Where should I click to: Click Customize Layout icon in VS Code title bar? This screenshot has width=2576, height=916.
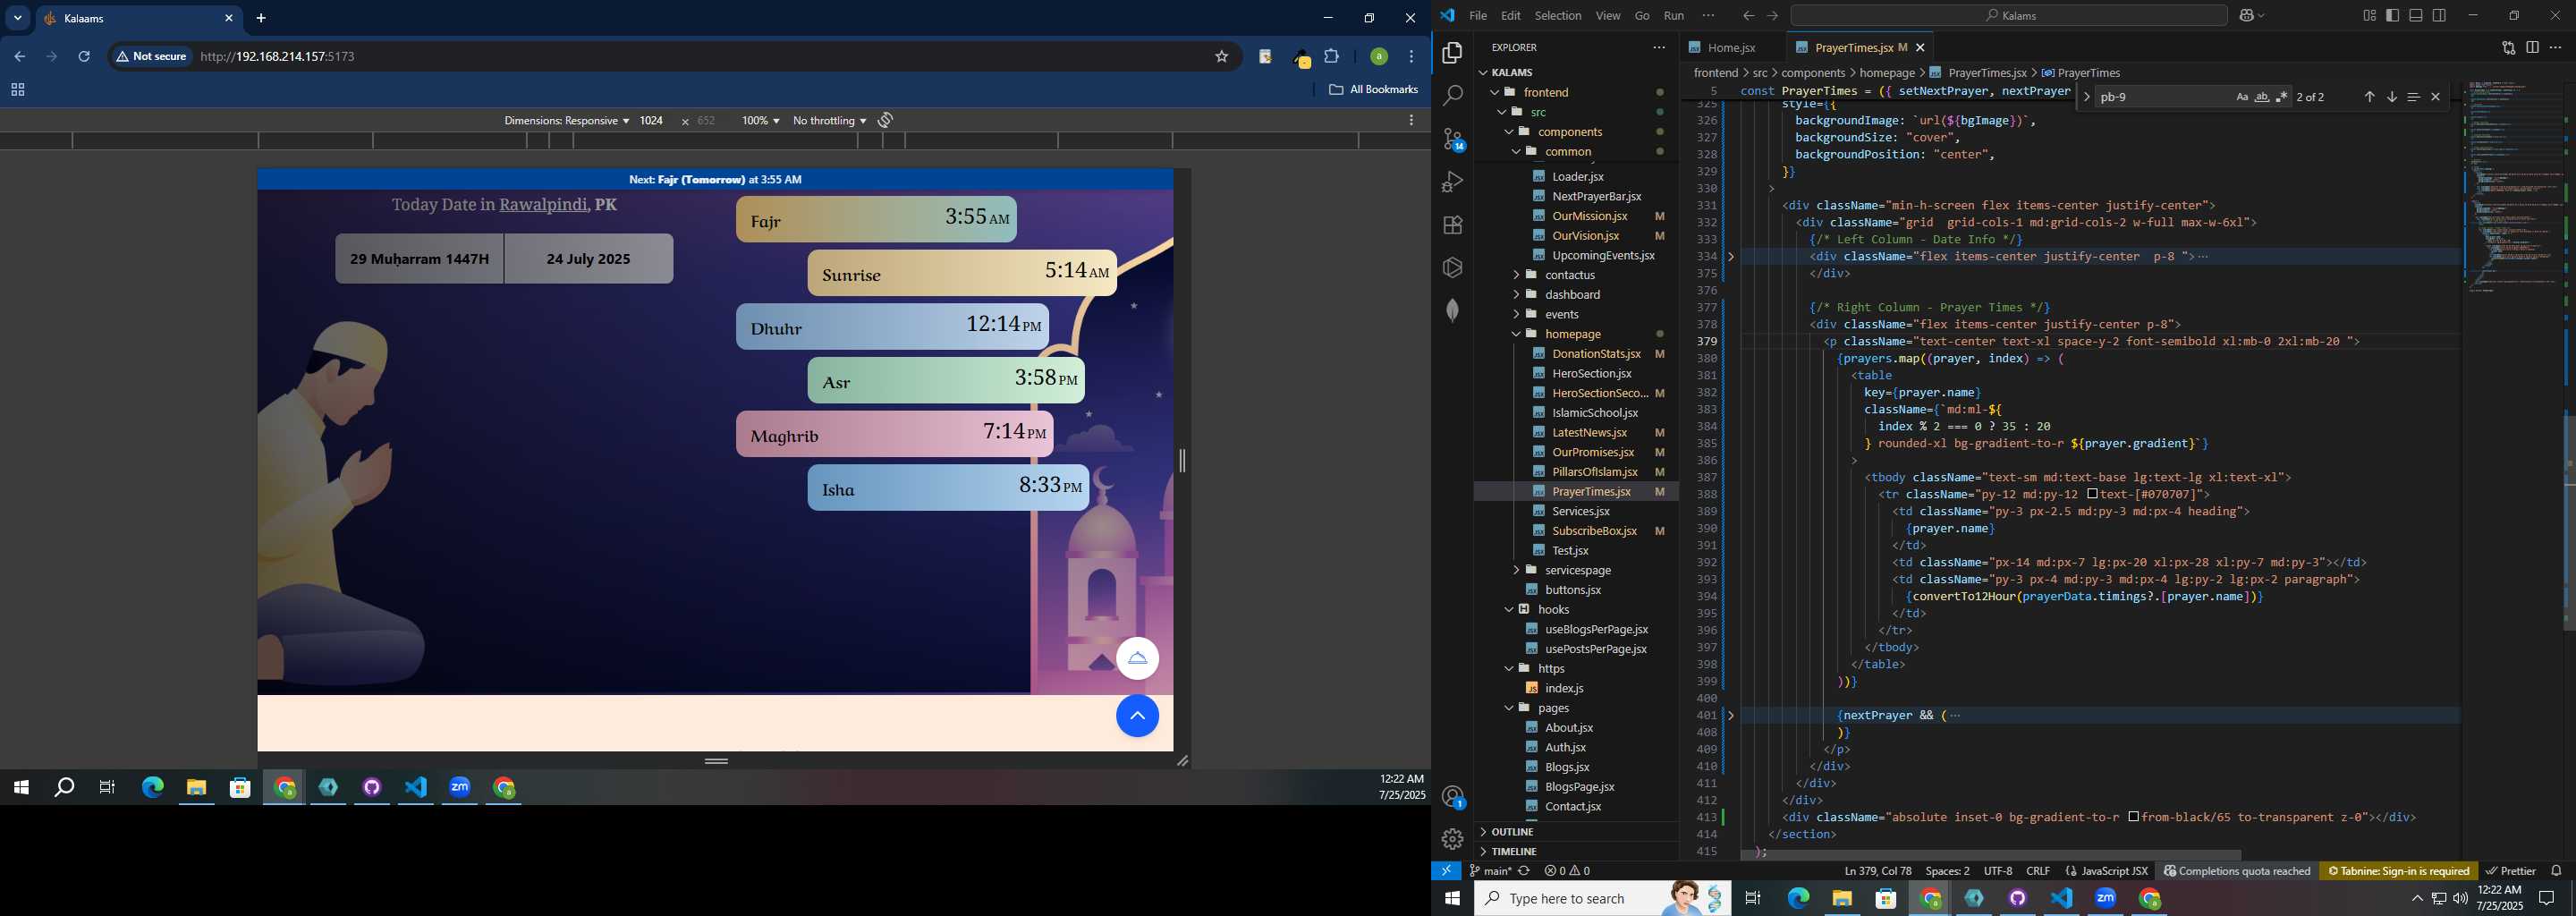pos(2369,15)
